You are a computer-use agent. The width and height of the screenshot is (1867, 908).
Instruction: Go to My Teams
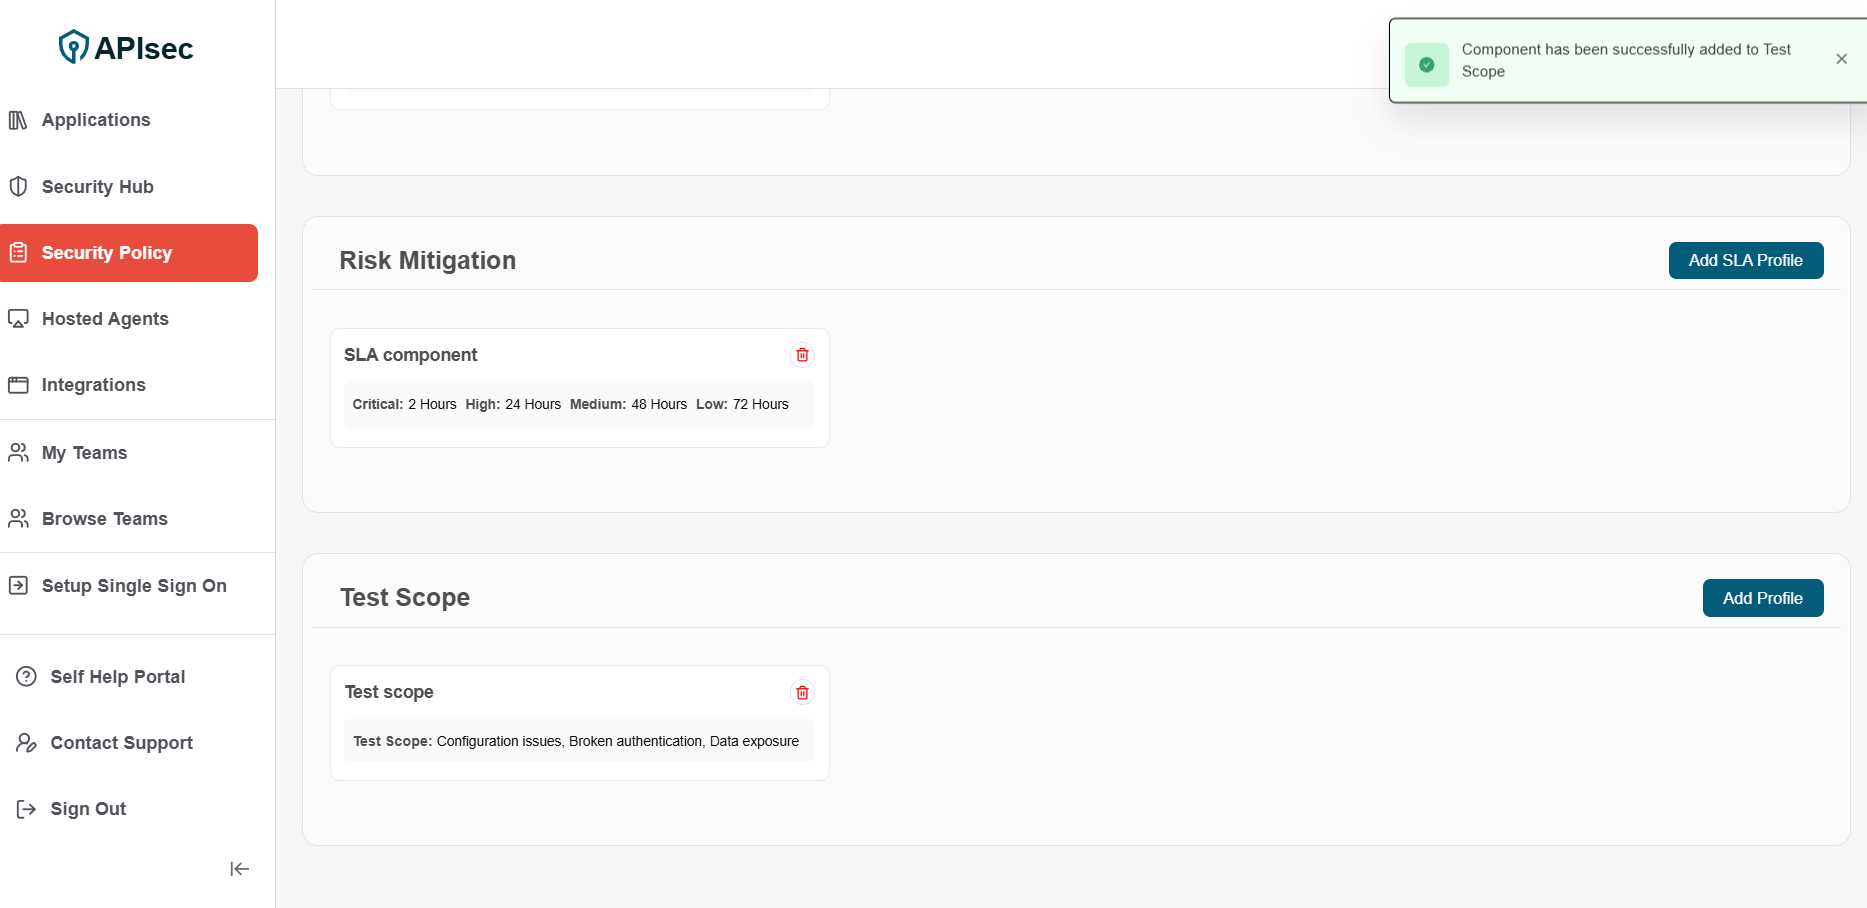[x=84, y=453]
